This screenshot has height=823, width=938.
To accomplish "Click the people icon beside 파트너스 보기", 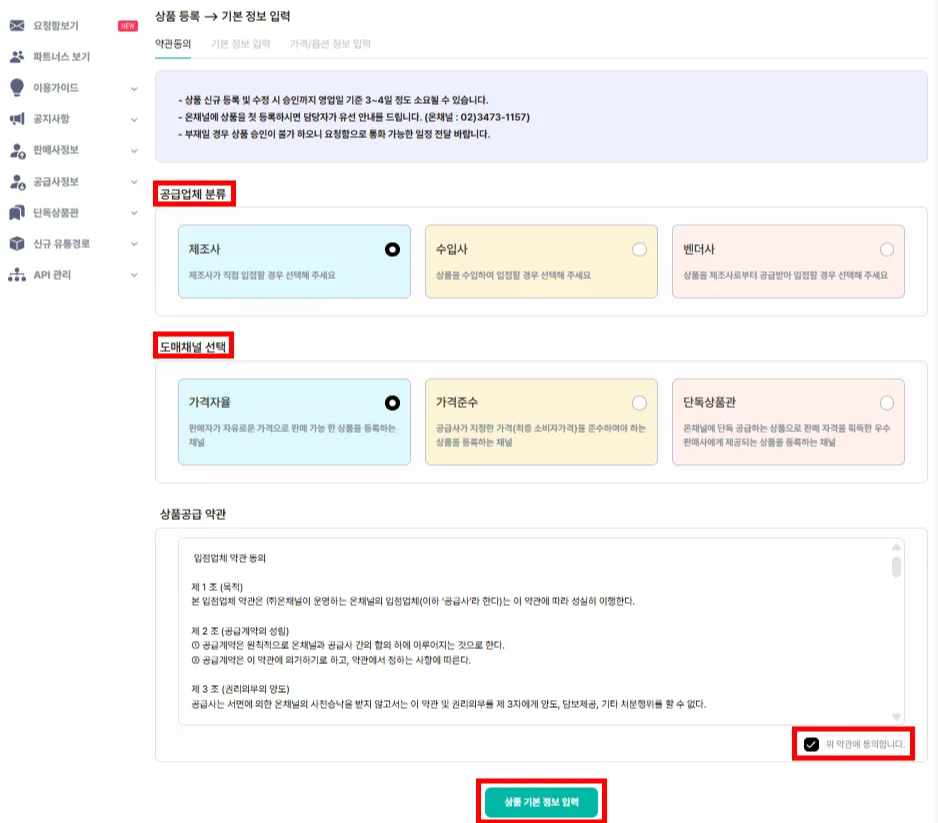I will click(17, 56).
